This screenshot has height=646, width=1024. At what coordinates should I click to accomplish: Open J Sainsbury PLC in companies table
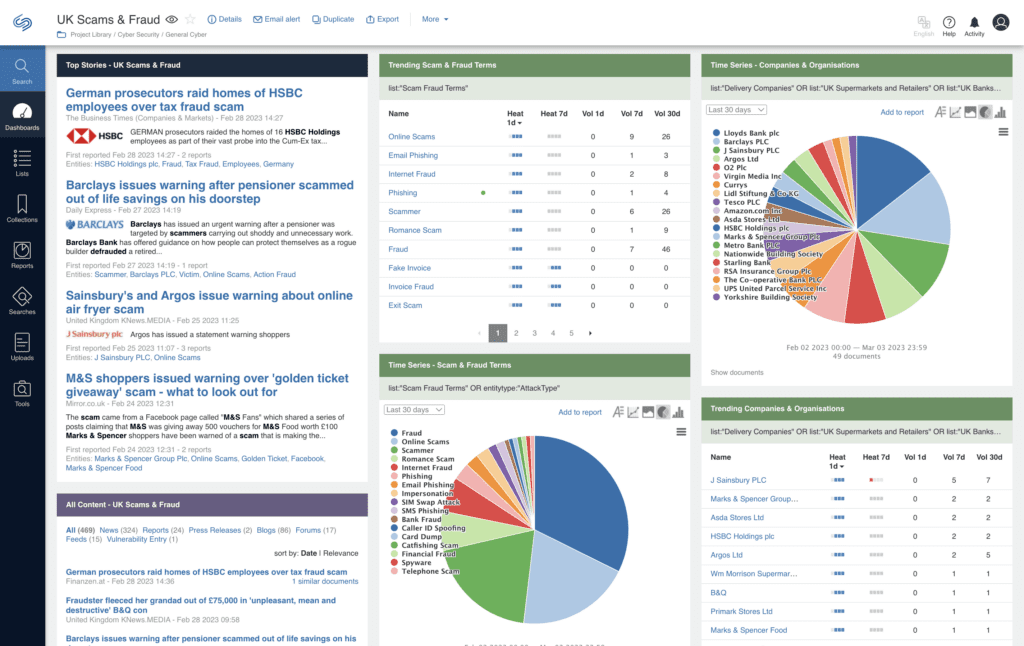(738, 480)
